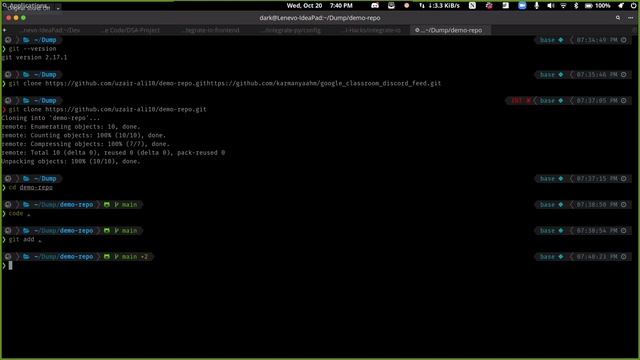This screenshot has width=640, height=360.
Task: Add a new terminal tab
Action: tap(4, 30)
